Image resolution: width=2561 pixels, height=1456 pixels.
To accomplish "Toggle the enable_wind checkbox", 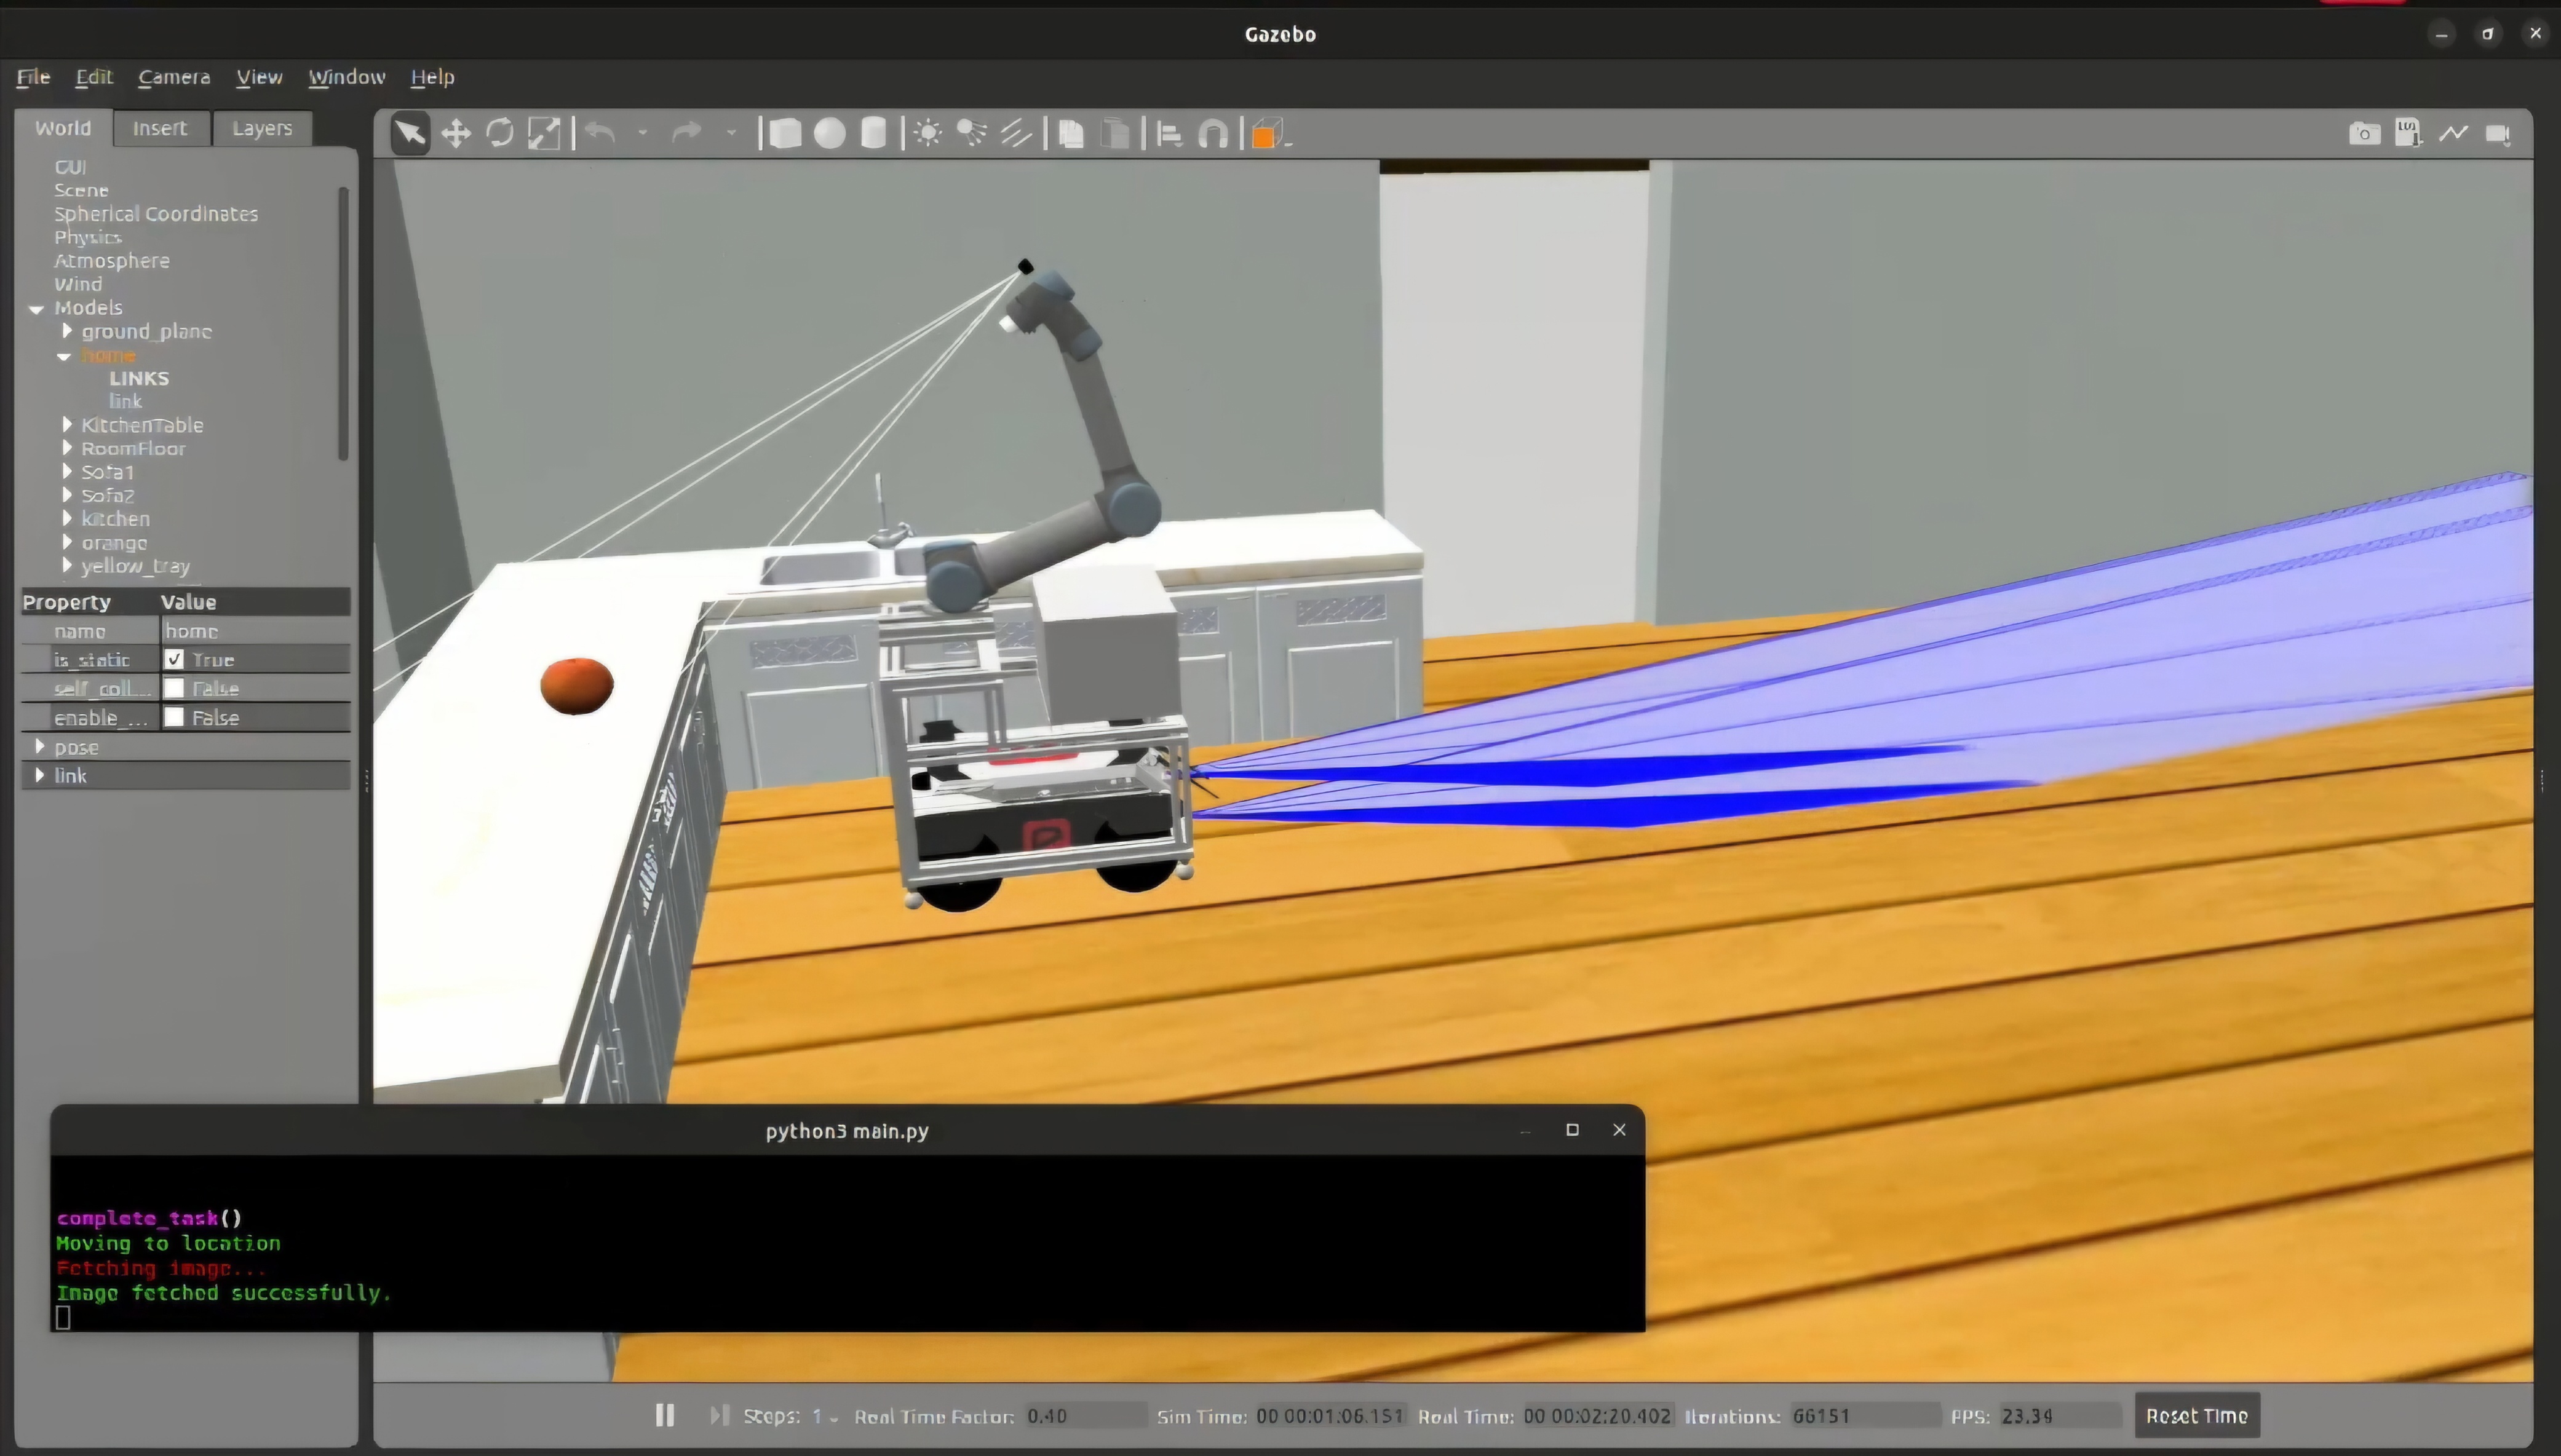I will pyautogui.click(x=175, y=718).
